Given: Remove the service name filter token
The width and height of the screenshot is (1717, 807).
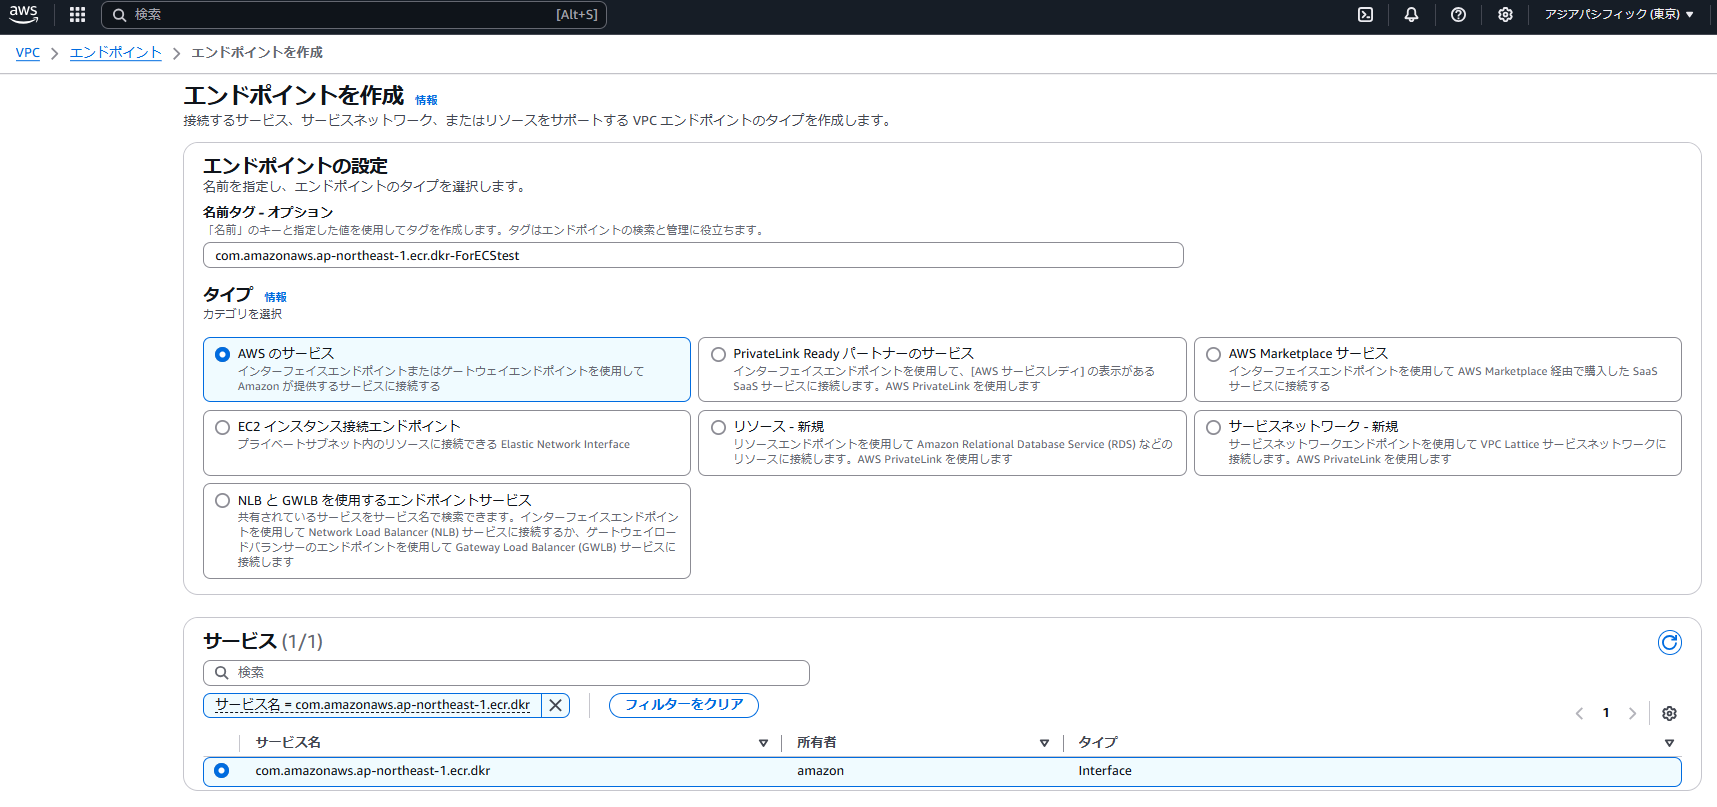Looking at the screenshot, I should 556,705.
